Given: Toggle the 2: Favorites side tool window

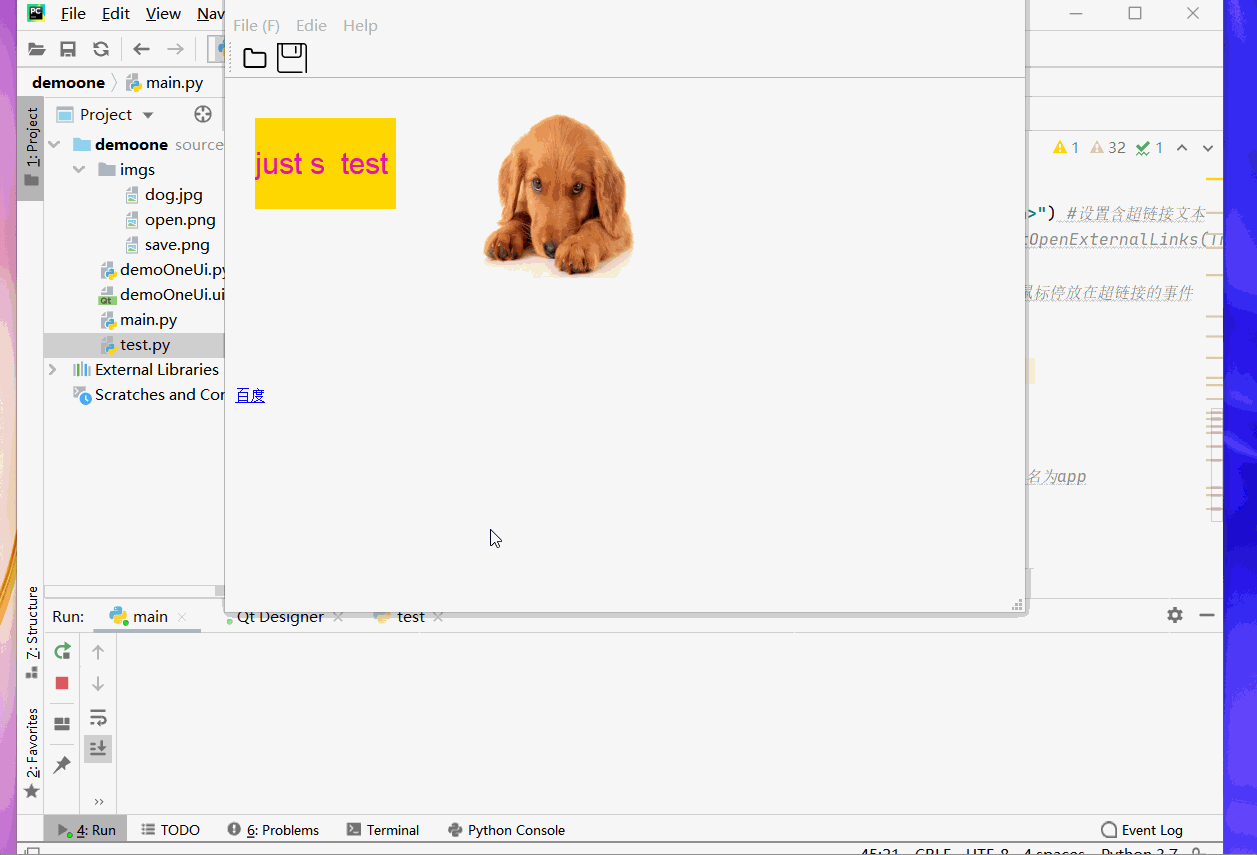Looking at the screenshot, I should click(31, 753).
